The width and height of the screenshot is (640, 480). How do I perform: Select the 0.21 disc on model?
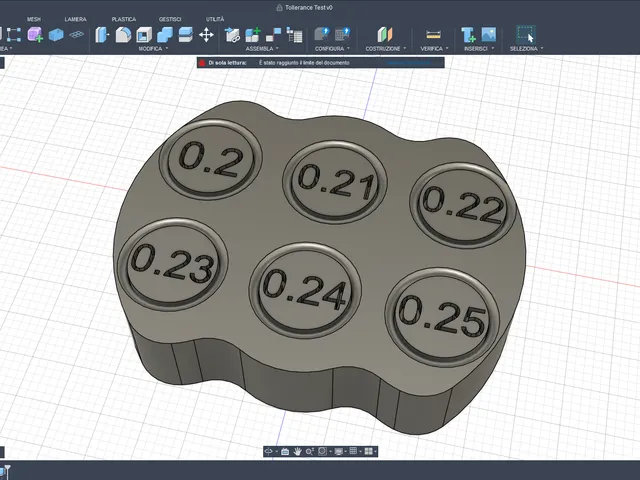pyautogui.click(x=335, y=182)
